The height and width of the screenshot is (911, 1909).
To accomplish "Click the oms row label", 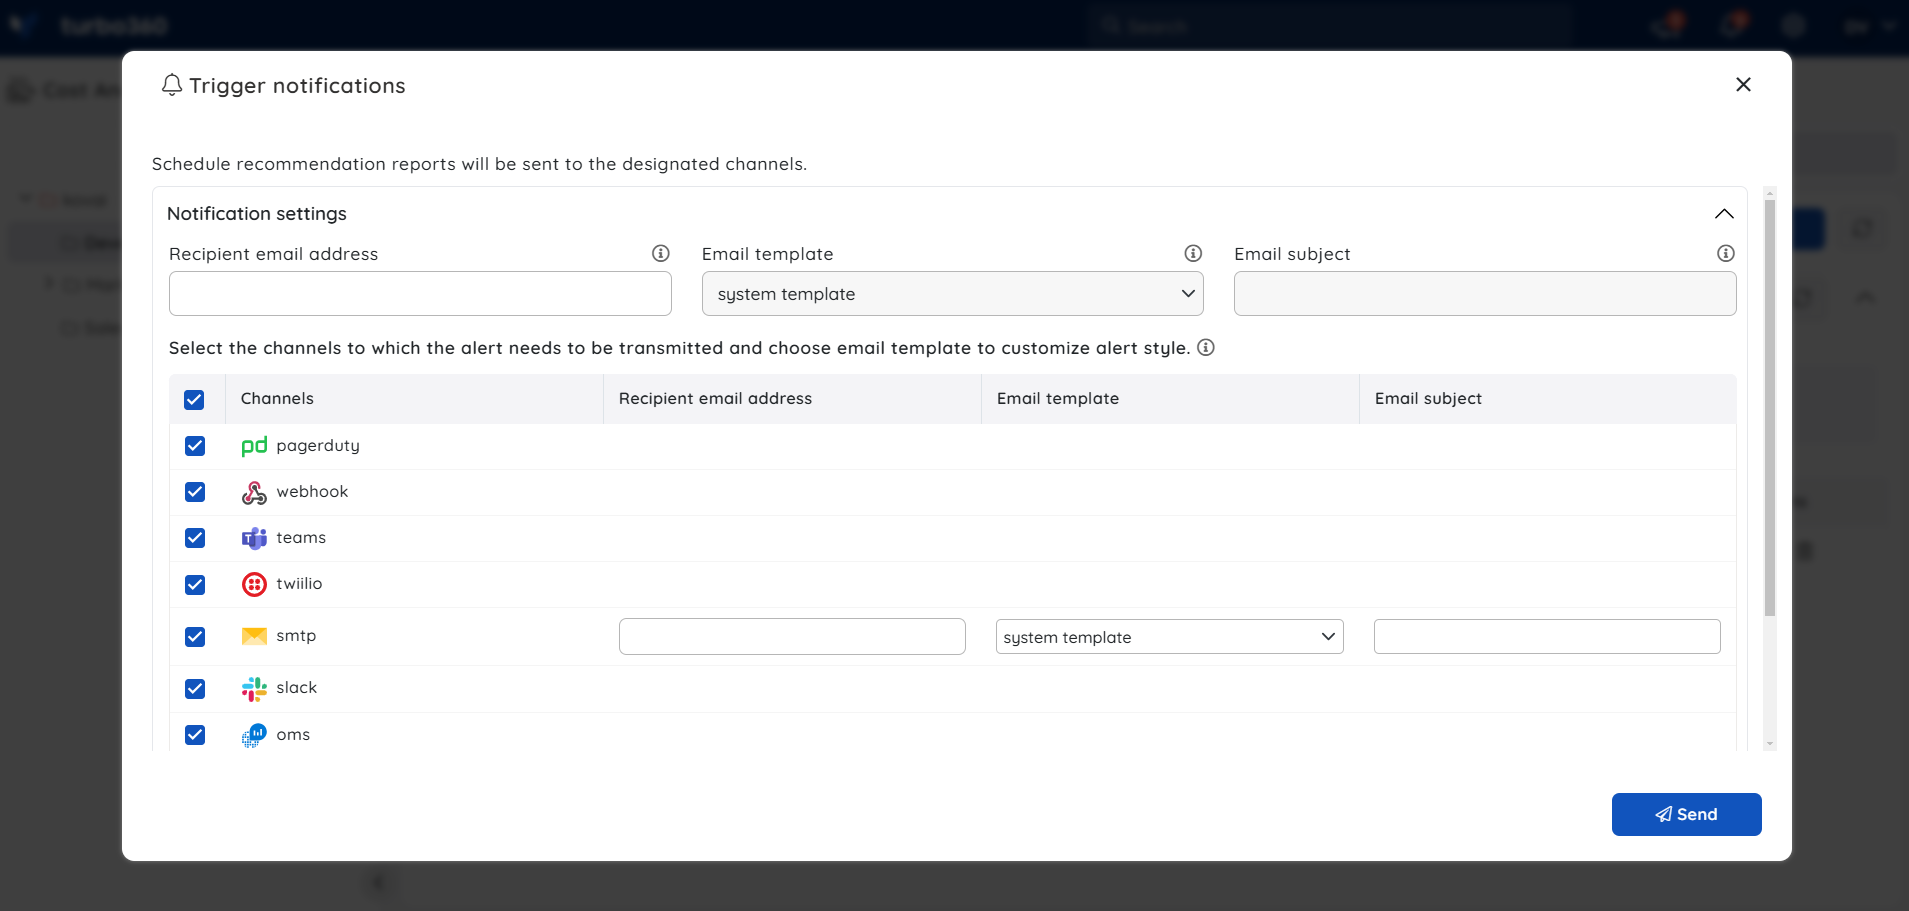I will [x=293, y=735].
